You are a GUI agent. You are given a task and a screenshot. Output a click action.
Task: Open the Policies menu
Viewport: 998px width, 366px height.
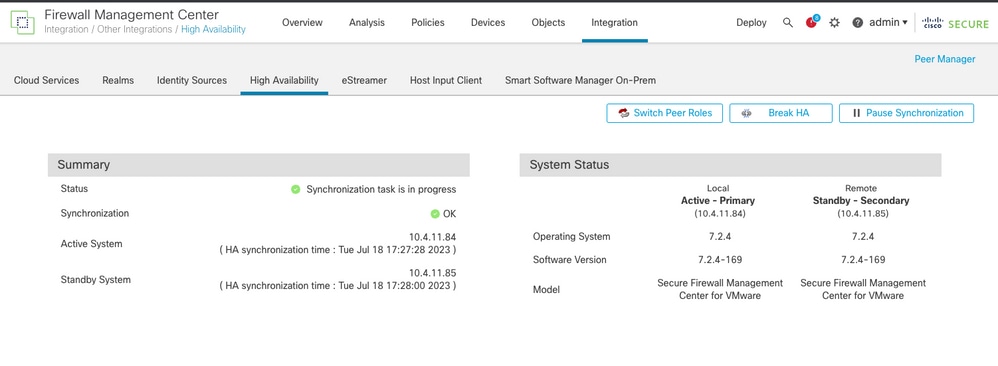click(428, 22)
